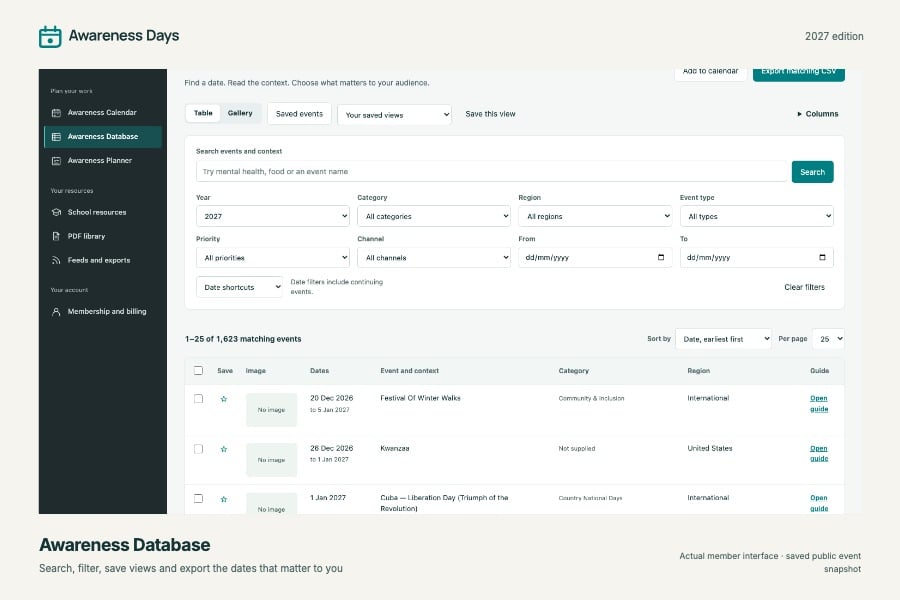Click the search events and context input field

coord(492,172)
